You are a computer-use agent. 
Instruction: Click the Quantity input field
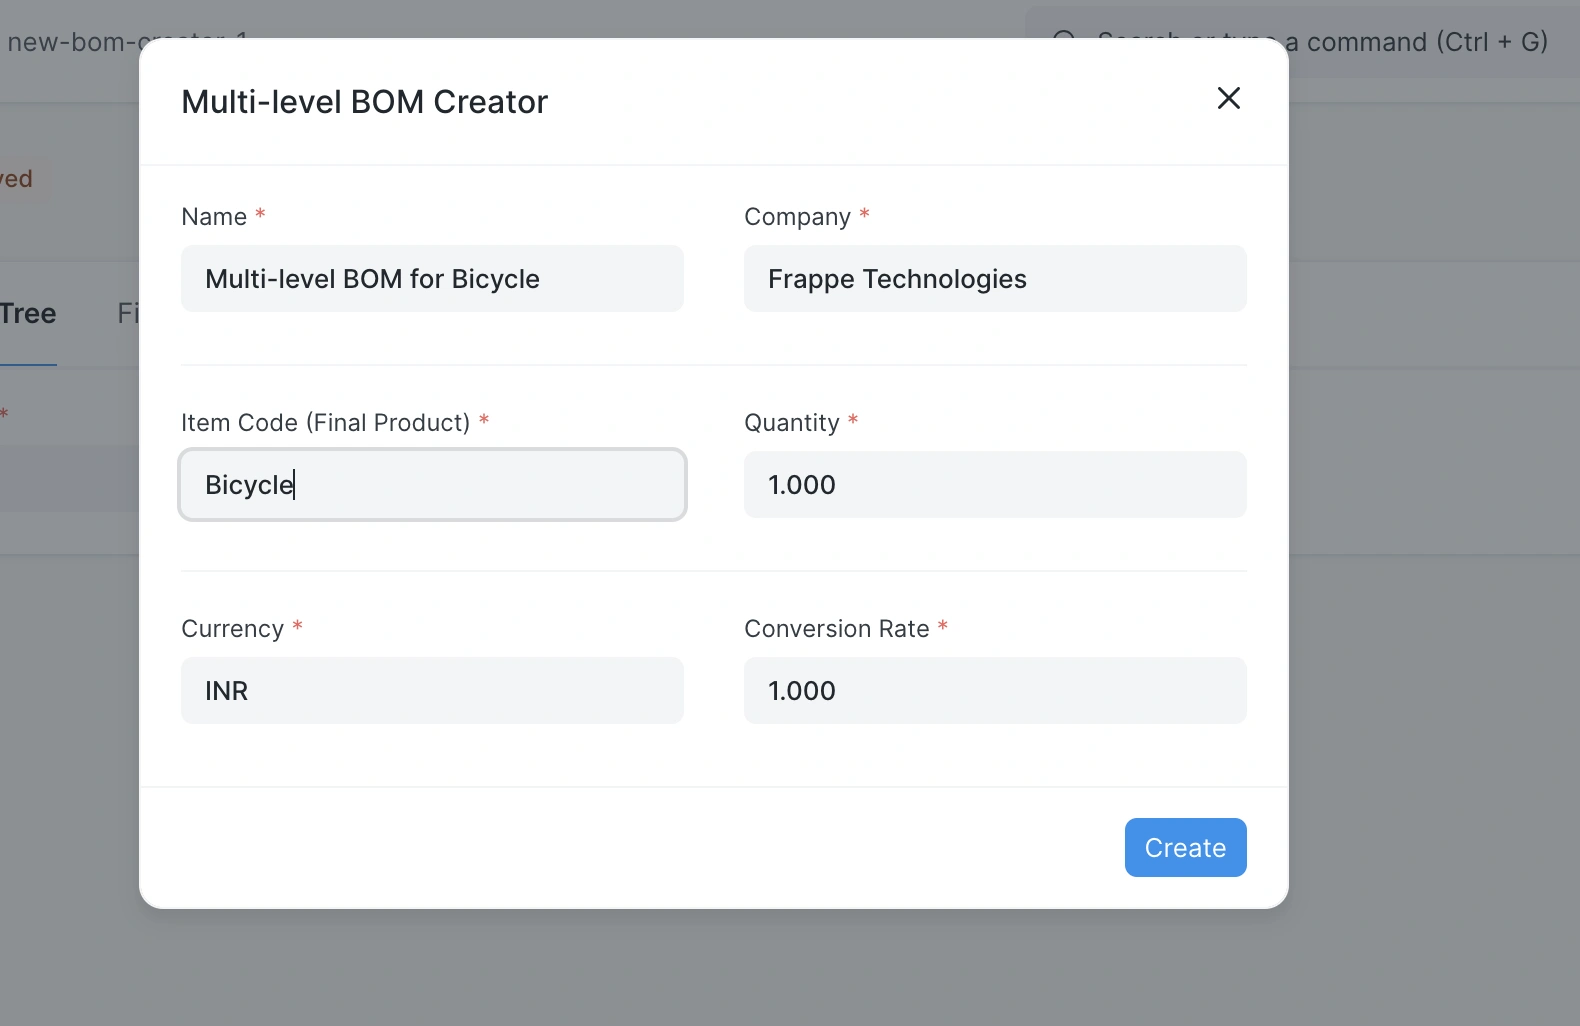coord(994,485)
